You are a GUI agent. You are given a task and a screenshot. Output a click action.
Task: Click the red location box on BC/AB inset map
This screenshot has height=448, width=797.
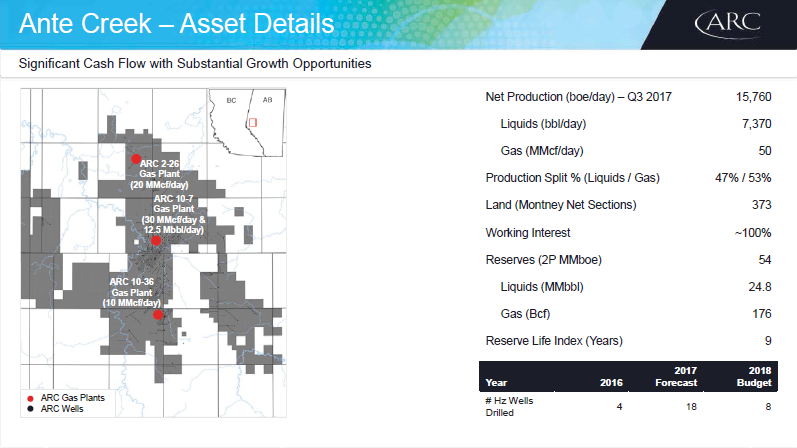[253, 123]
